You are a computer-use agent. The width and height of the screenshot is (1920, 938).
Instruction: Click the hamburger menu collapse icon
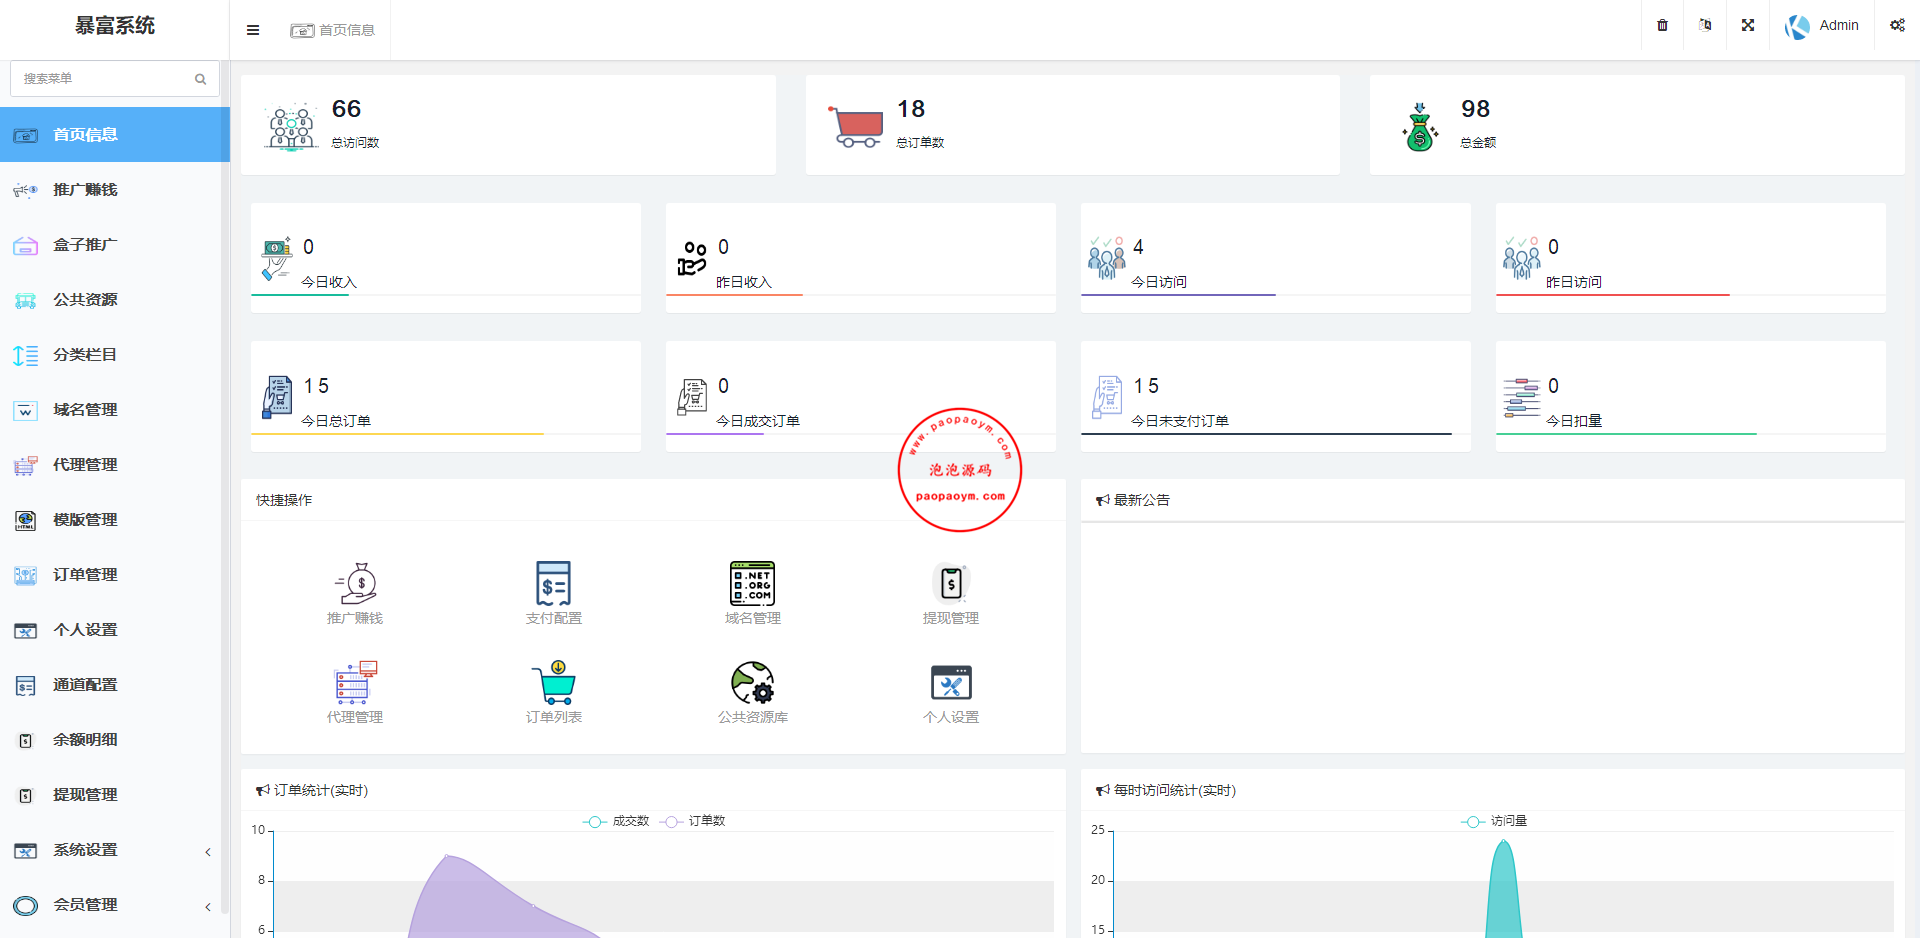point(253,30)
